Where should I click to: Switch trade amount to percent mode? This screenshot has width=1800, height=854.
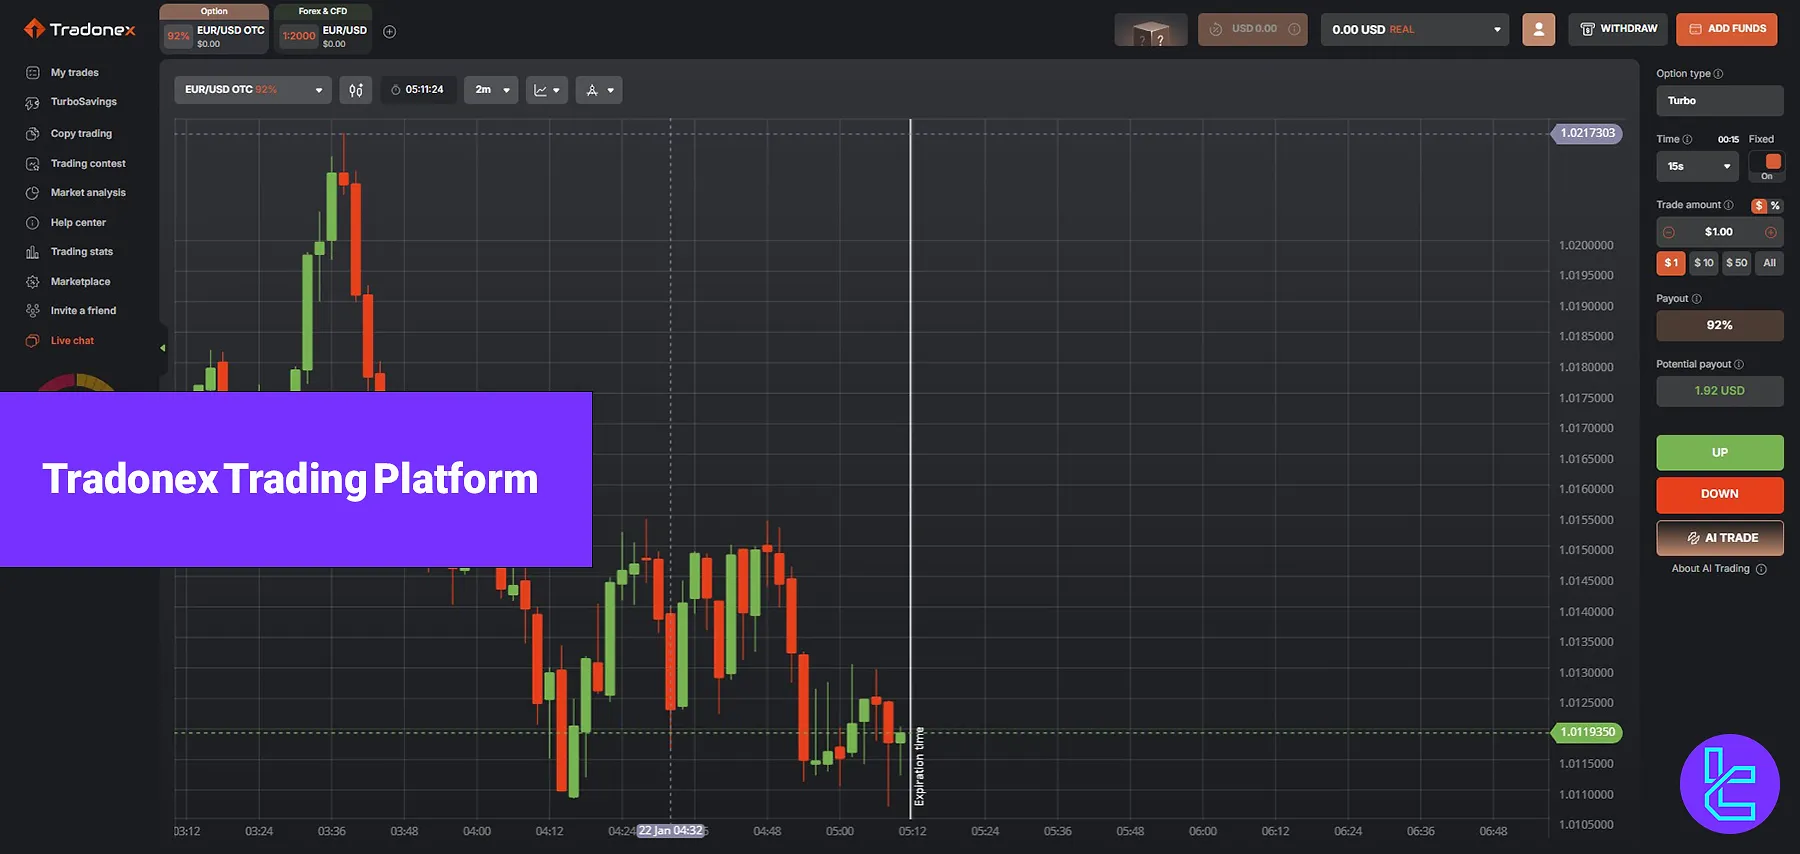click(x=1775, y=206)
